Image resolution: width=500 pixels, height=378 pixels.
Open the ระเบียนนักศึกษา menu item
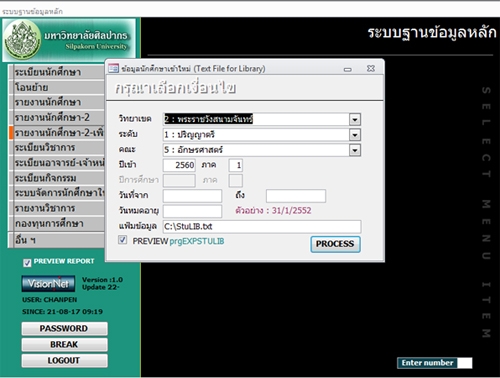click(58, 72)
